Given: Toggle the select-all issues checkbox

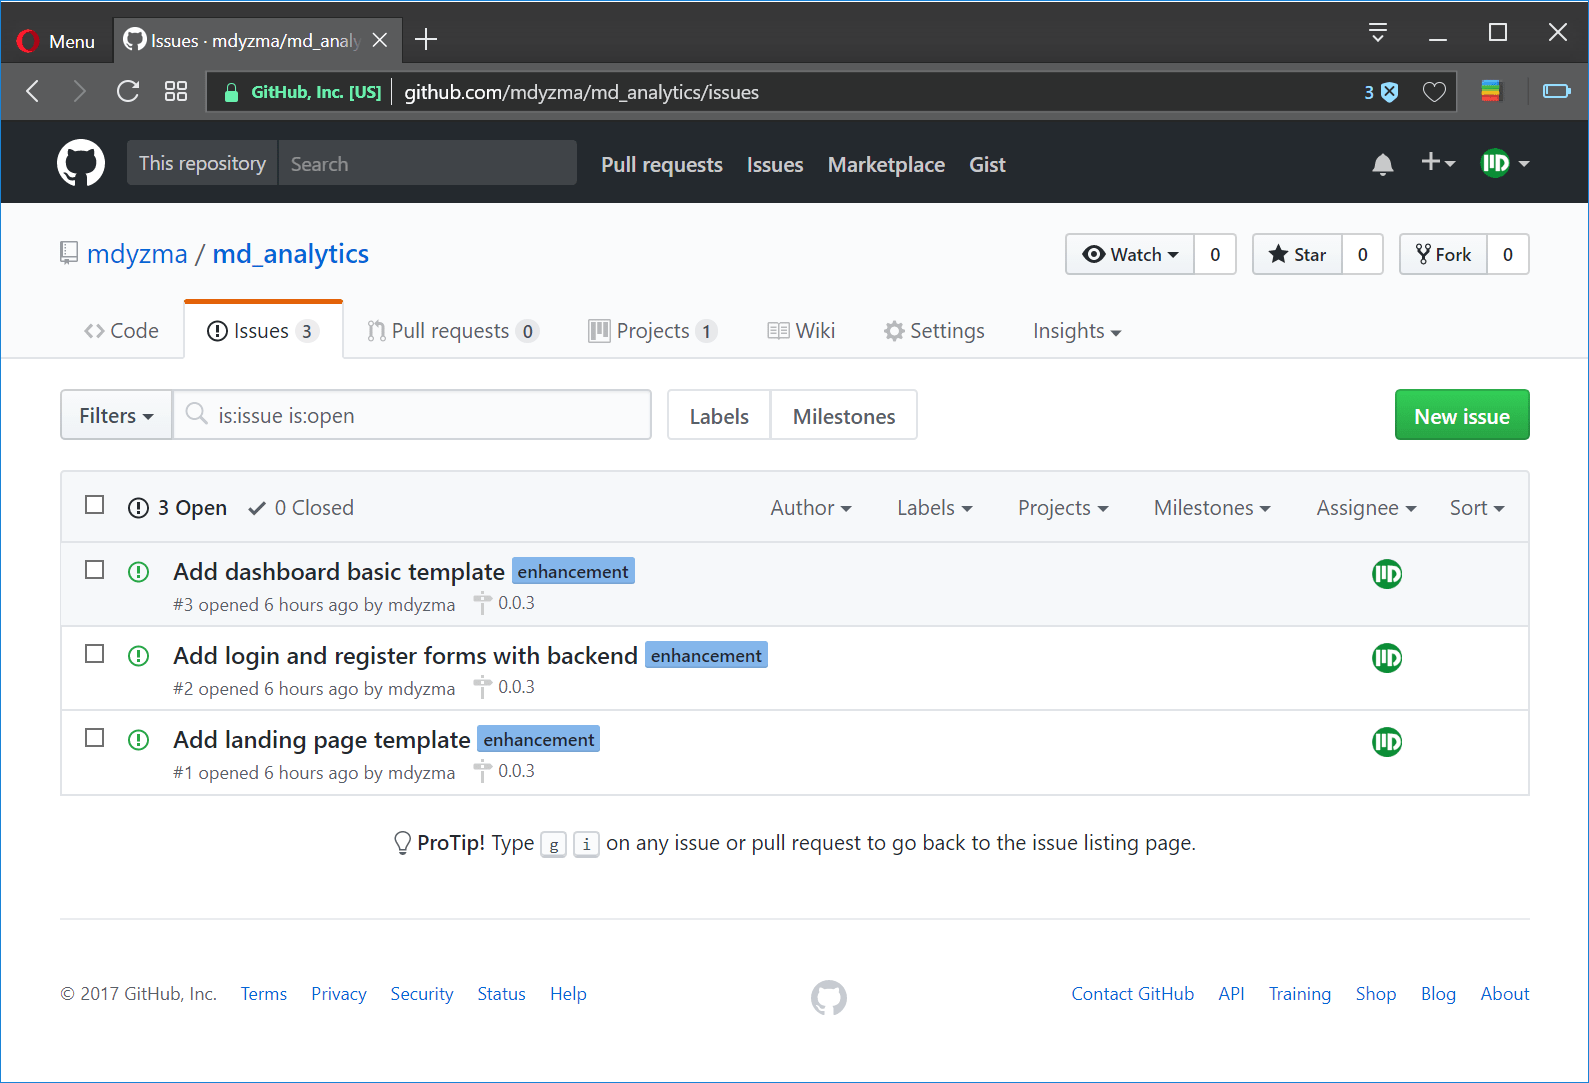Looking at the screenshot, I should click(x=95, y=505).
